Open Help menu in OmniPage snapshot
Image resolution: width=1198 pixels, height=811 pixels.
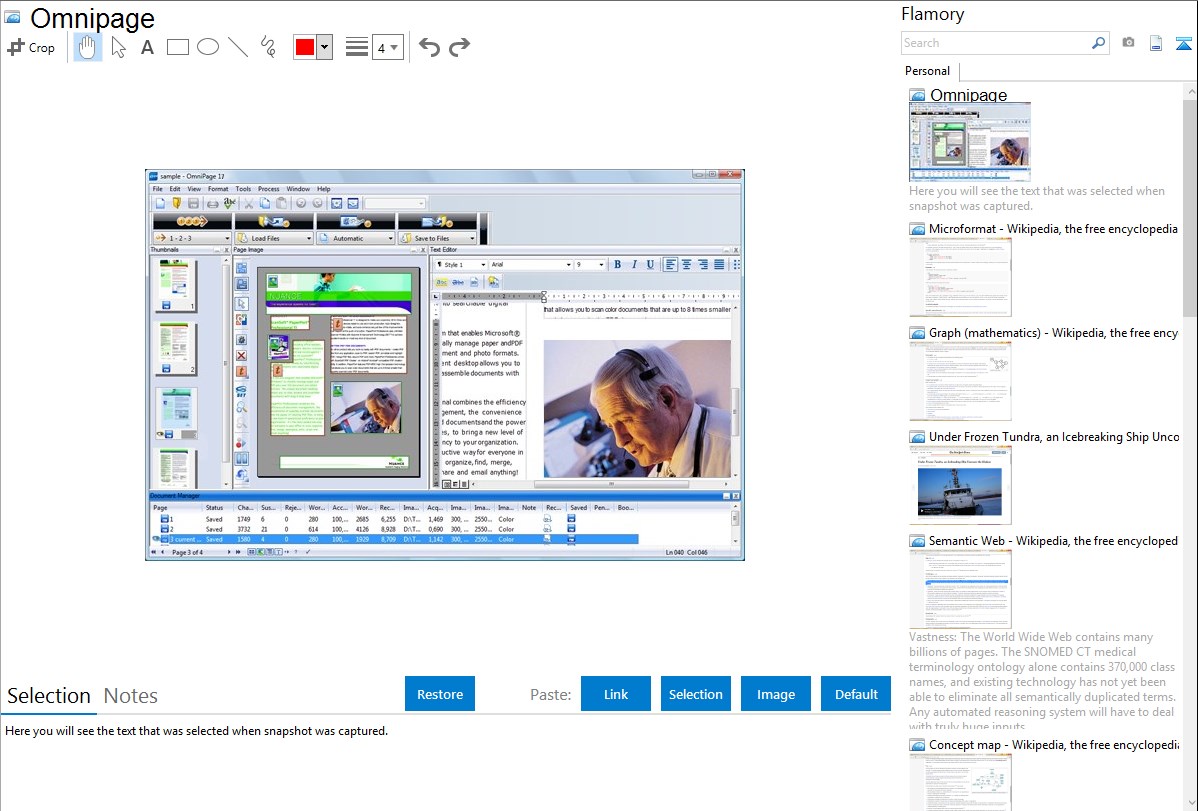point(324,189)
